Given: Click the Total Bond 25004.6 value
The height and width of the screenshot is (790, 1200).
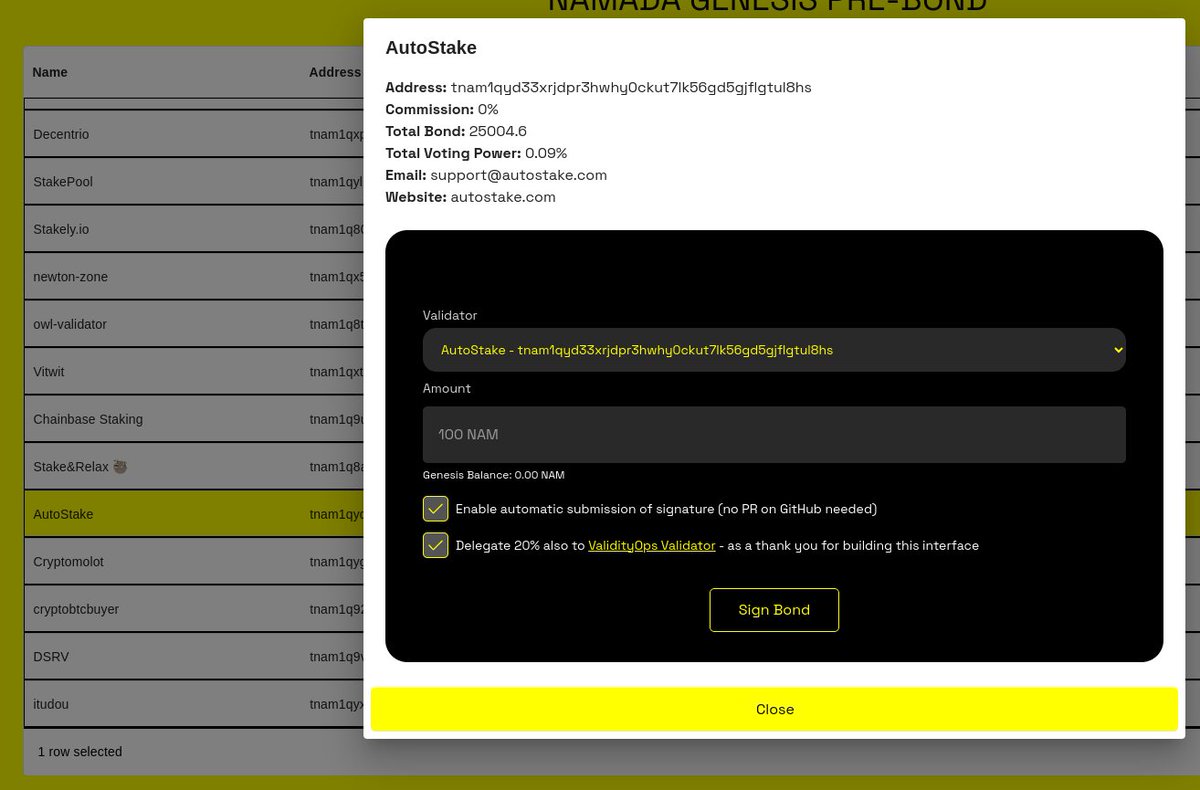Looking at the screenshot, I should (498, 131).
